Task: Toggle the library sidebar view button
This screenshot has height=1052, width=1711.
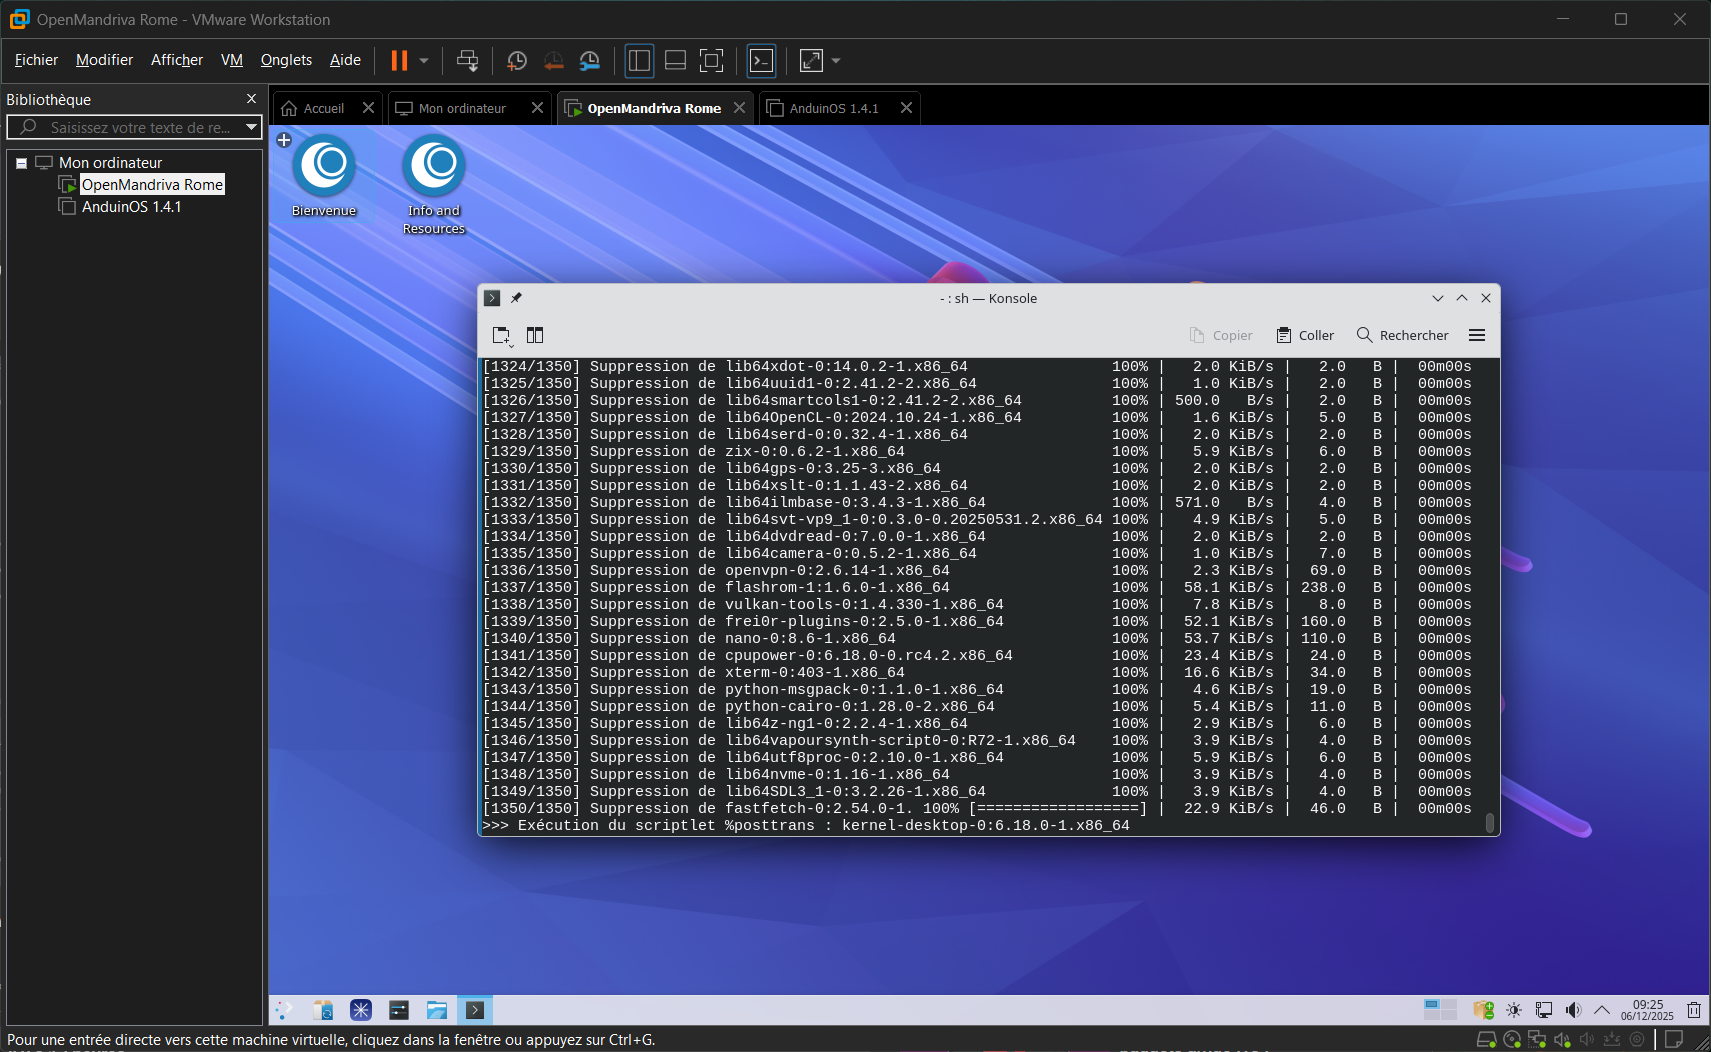Action: point(639,61)
